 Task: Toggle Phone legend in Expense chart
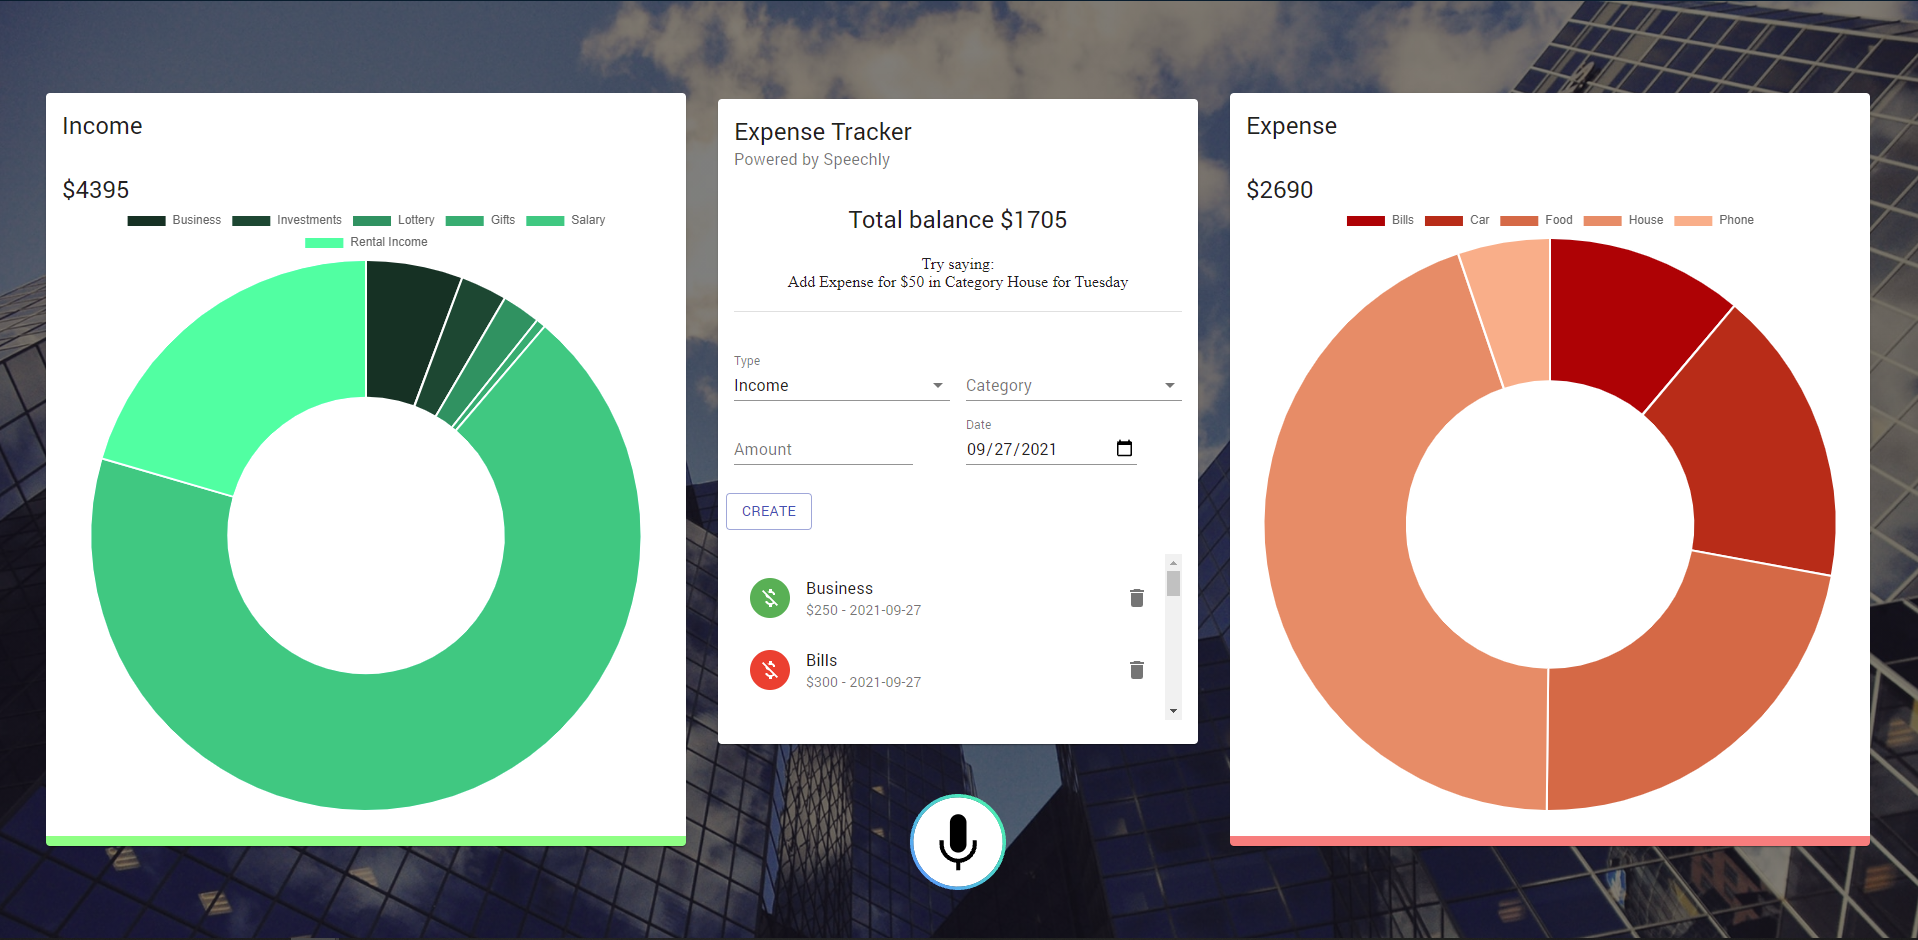(1714, 220)
